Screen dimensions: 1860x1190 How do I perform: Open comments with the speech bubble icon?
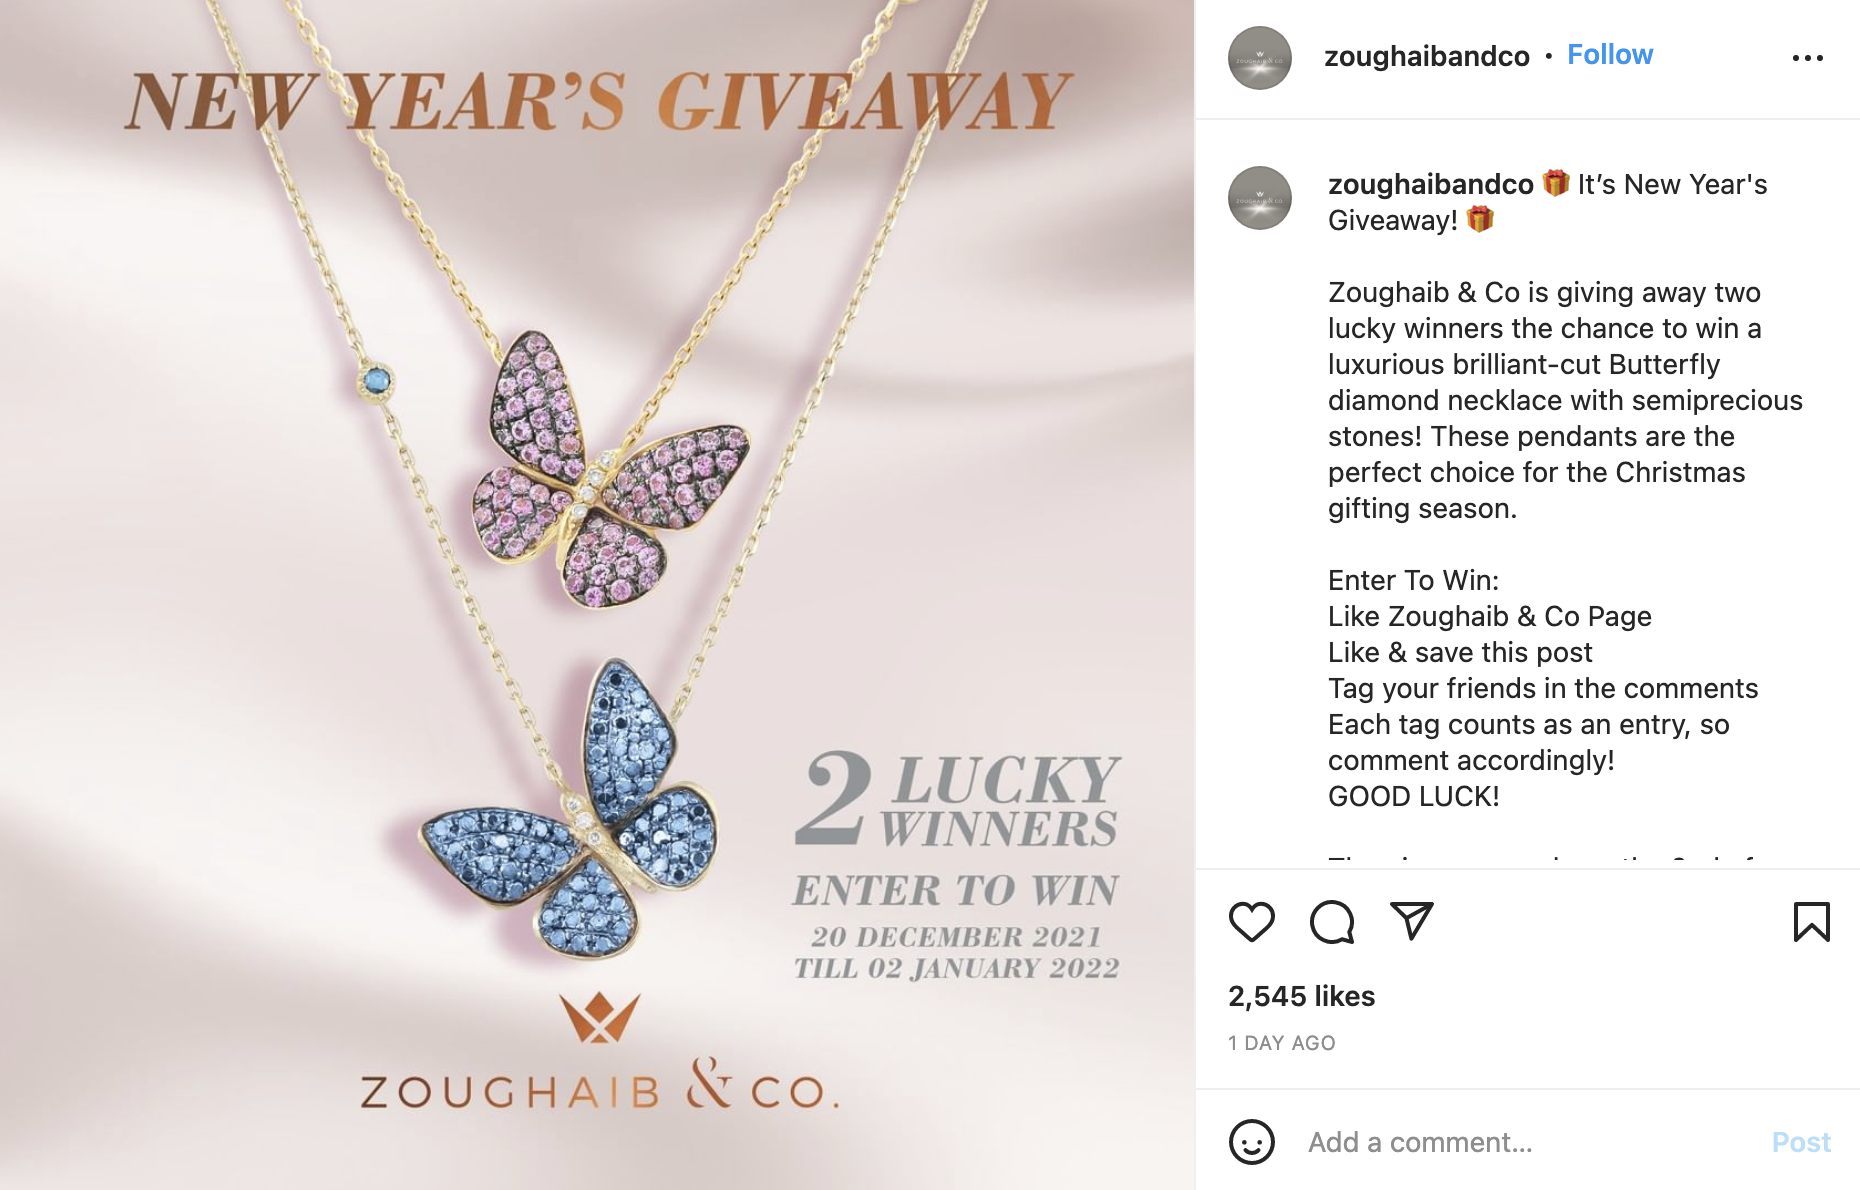1332,922
